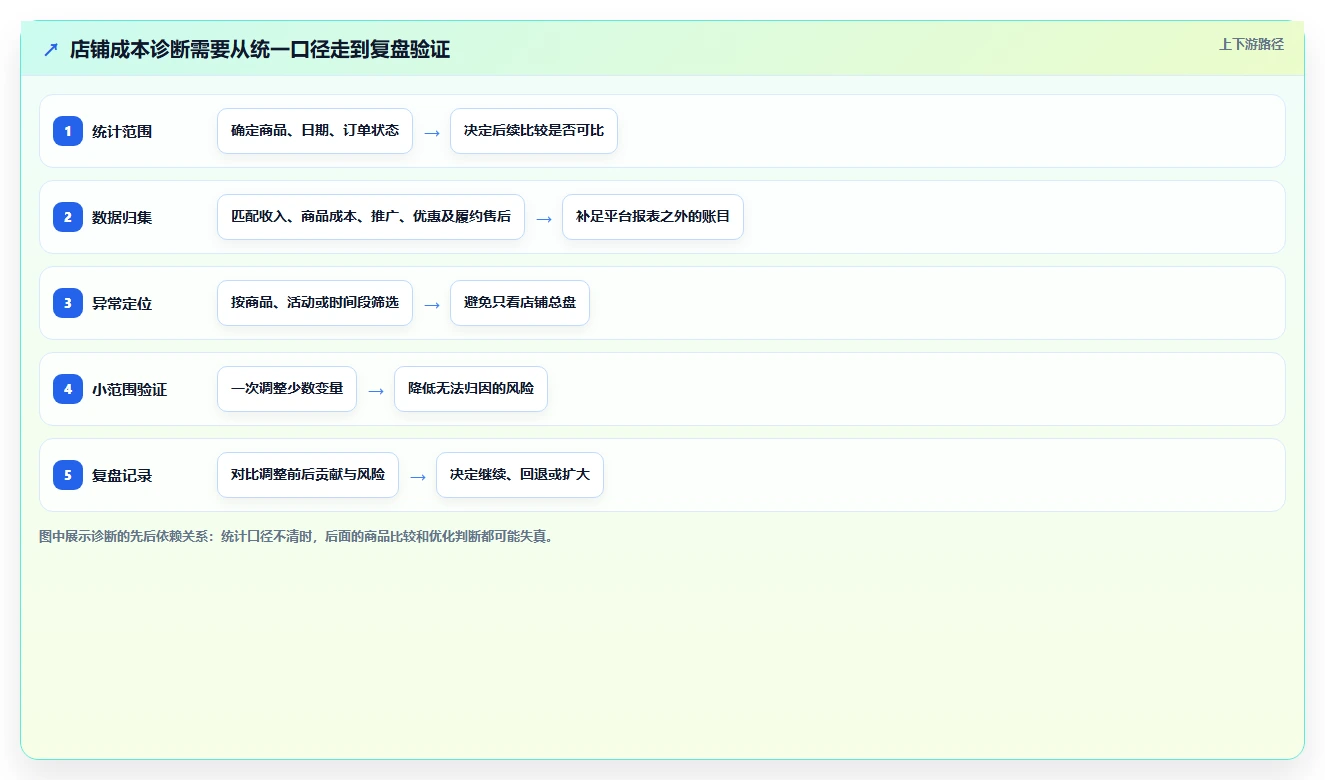Screen dimensions: 1325x780
Task: Click the footnote starting 图中展示诊断的先后依赖关系
Action: click(297, 536)
